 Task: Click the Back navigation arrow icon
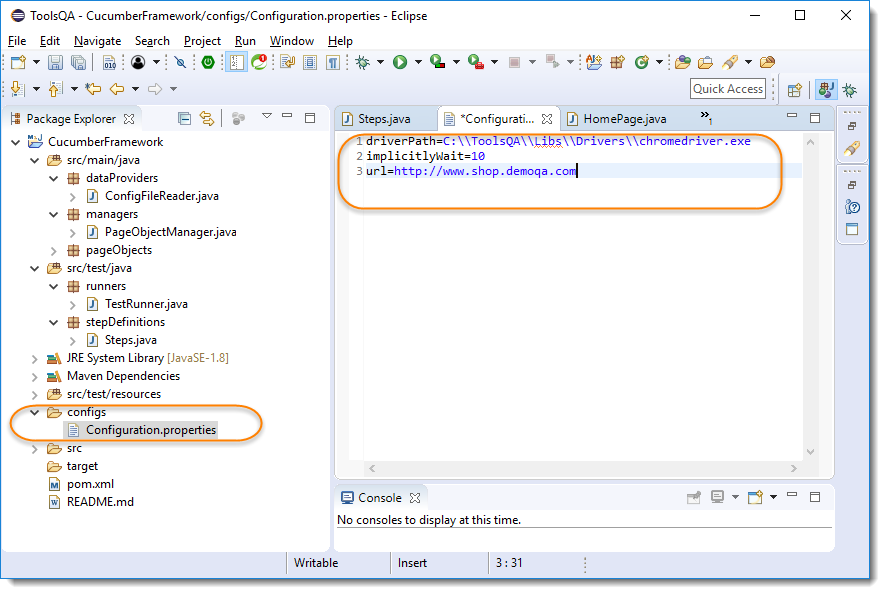pyautogui.click(x=119, y=89)
